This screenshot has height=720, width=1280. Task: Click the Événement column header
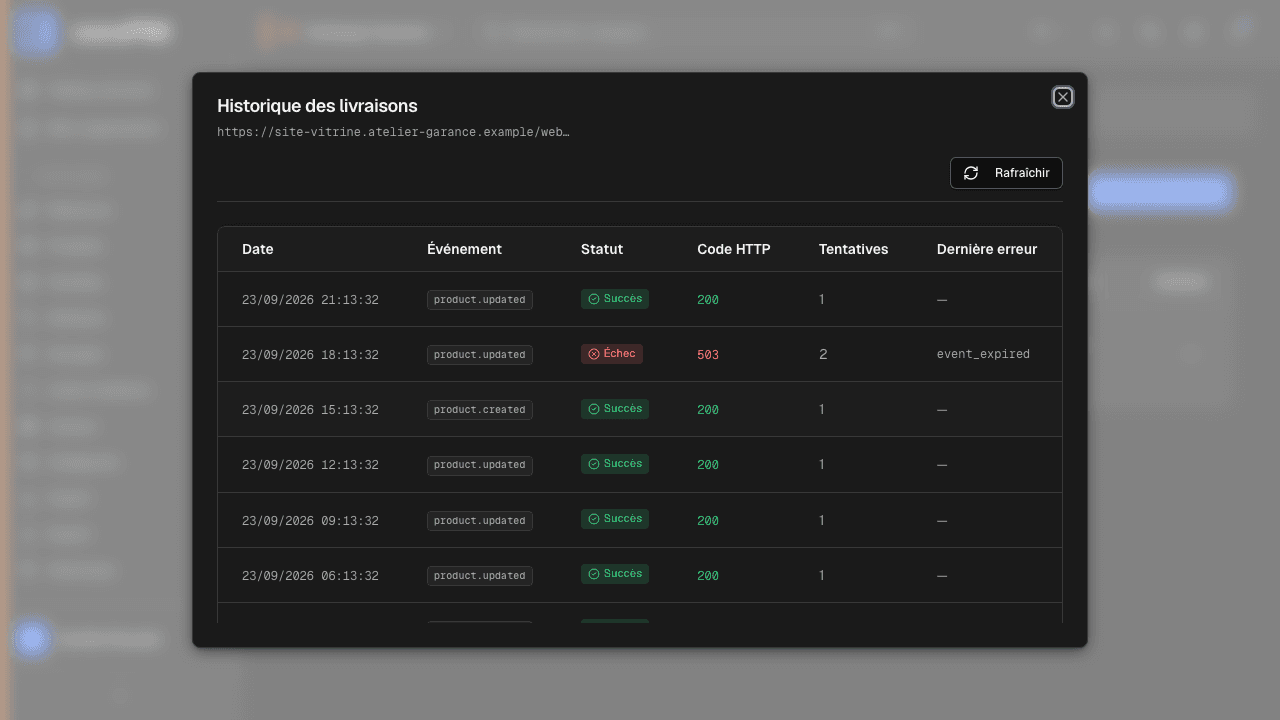(464, 249)
